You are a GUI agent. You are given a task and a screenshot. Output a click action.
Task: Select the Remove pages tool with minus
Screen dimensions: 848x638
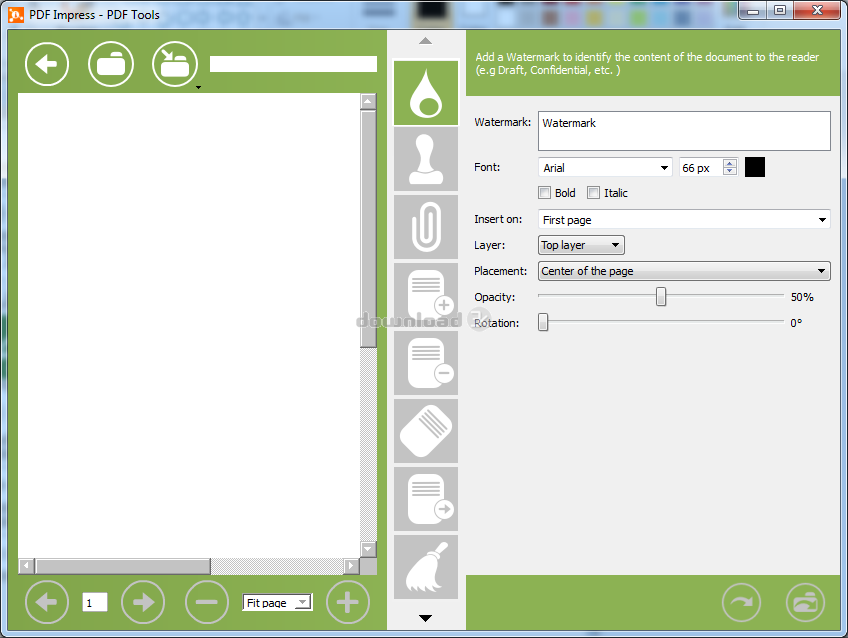pos(426,363)
